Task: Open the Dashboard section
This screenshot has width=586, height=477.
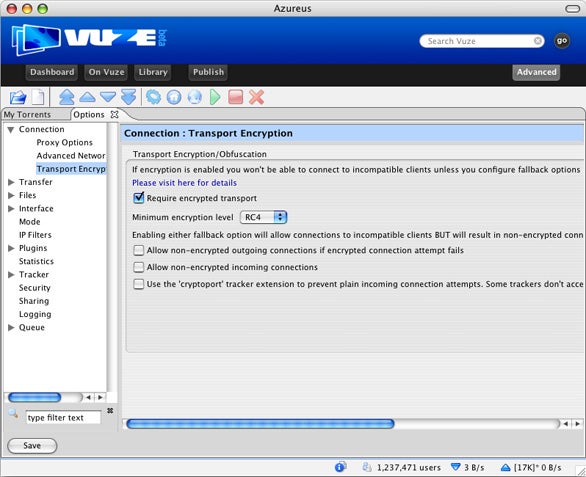Action: pos(52,72)
